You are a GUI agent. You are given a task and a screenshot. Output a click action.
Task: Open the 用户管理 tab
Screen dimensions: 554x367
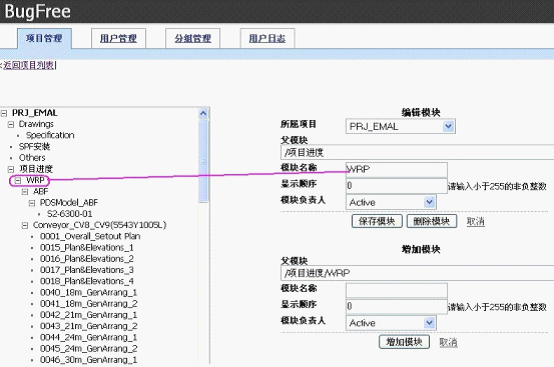point(118,38)
